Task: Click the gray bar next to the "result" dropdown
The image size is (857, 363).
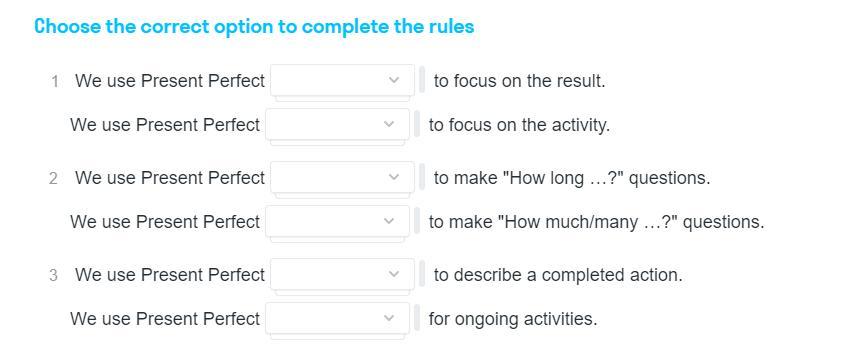Action: pyautogui.click(x=422, y=80)
